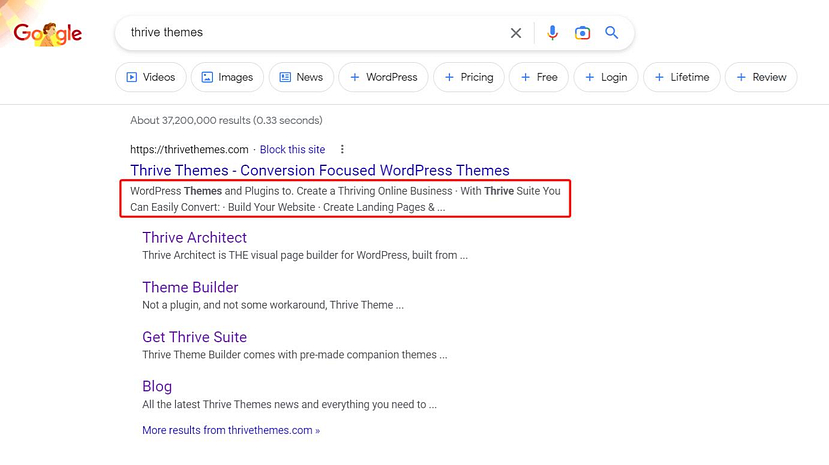Open the Theme Builder sitelink

click(190, 287)
